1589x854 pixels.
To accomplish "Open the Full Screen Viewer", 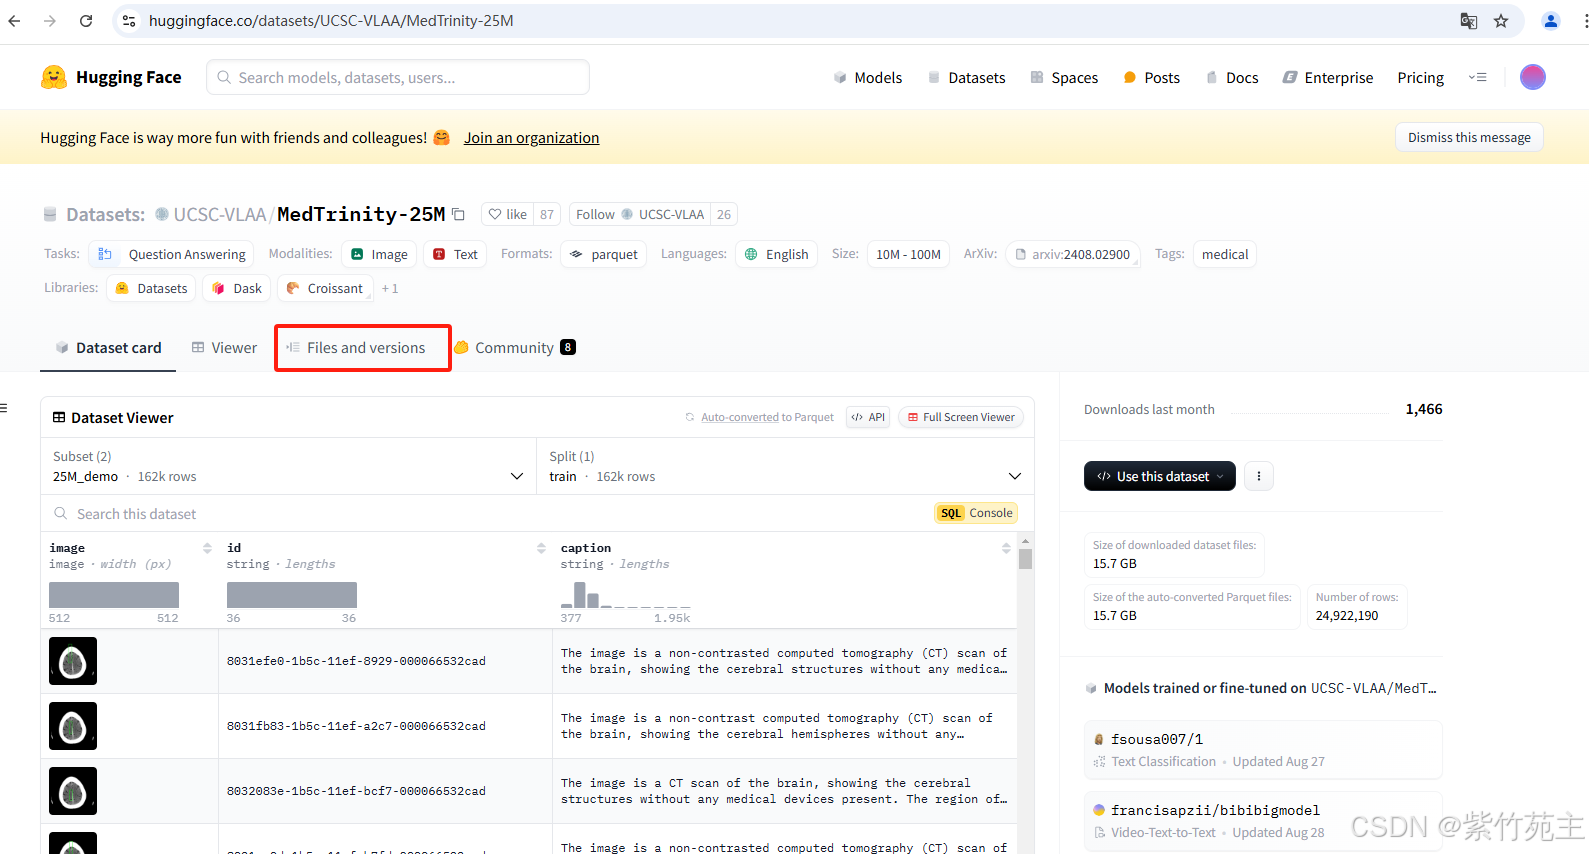I will (x=961, y=417).
